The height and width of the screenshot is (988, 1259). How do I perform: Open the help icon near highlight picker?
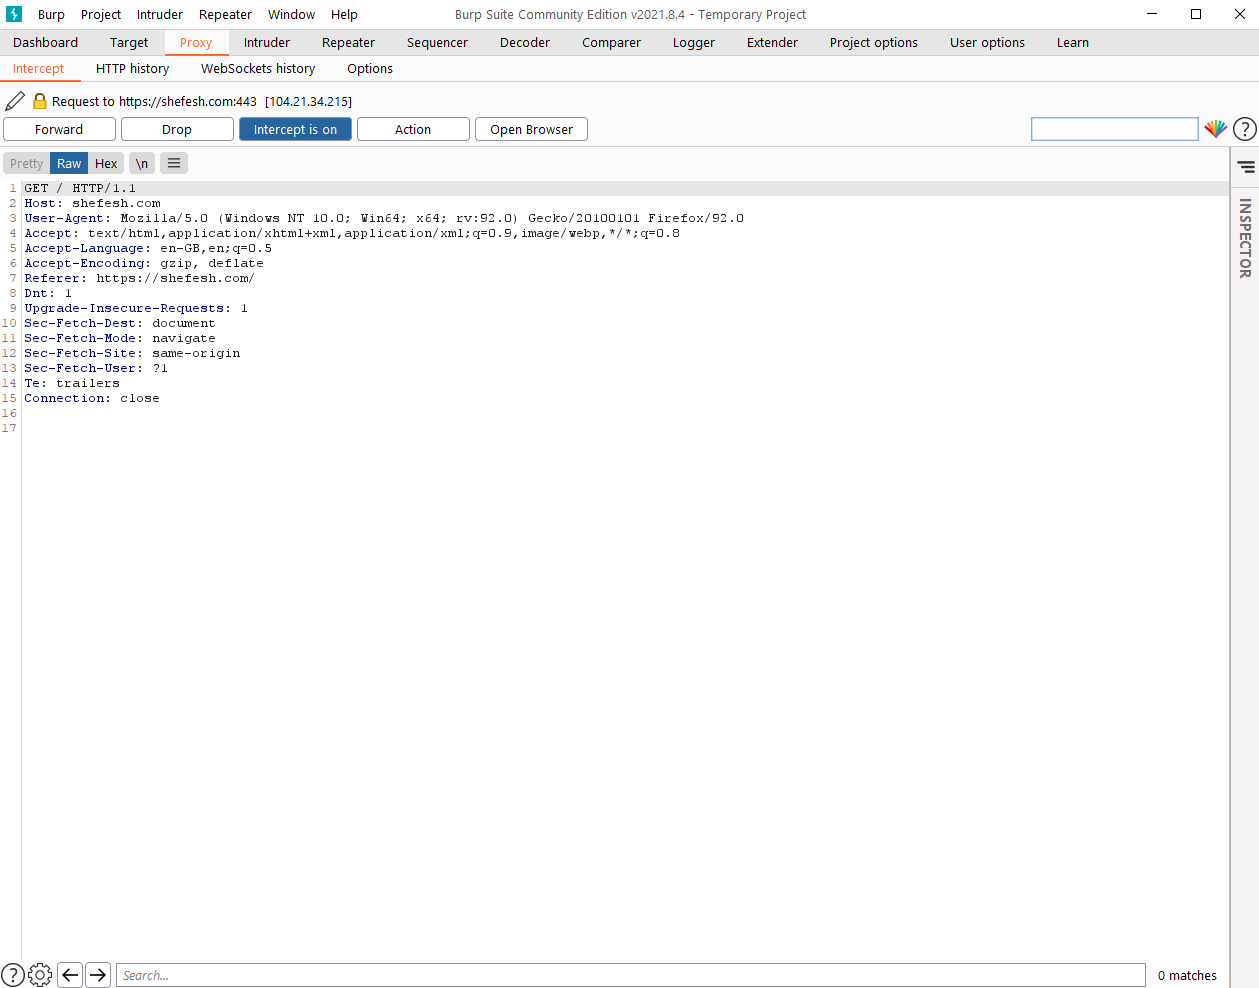coord(1244,129)
